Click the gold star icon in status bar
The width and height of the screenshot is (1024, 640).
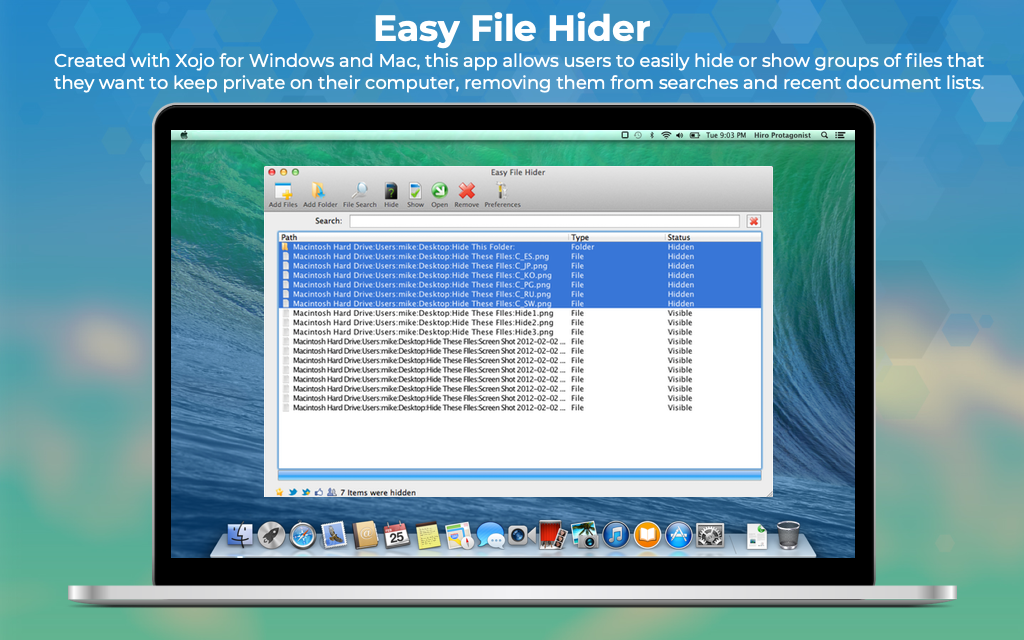pyautogui.click(x=280, y=492)
